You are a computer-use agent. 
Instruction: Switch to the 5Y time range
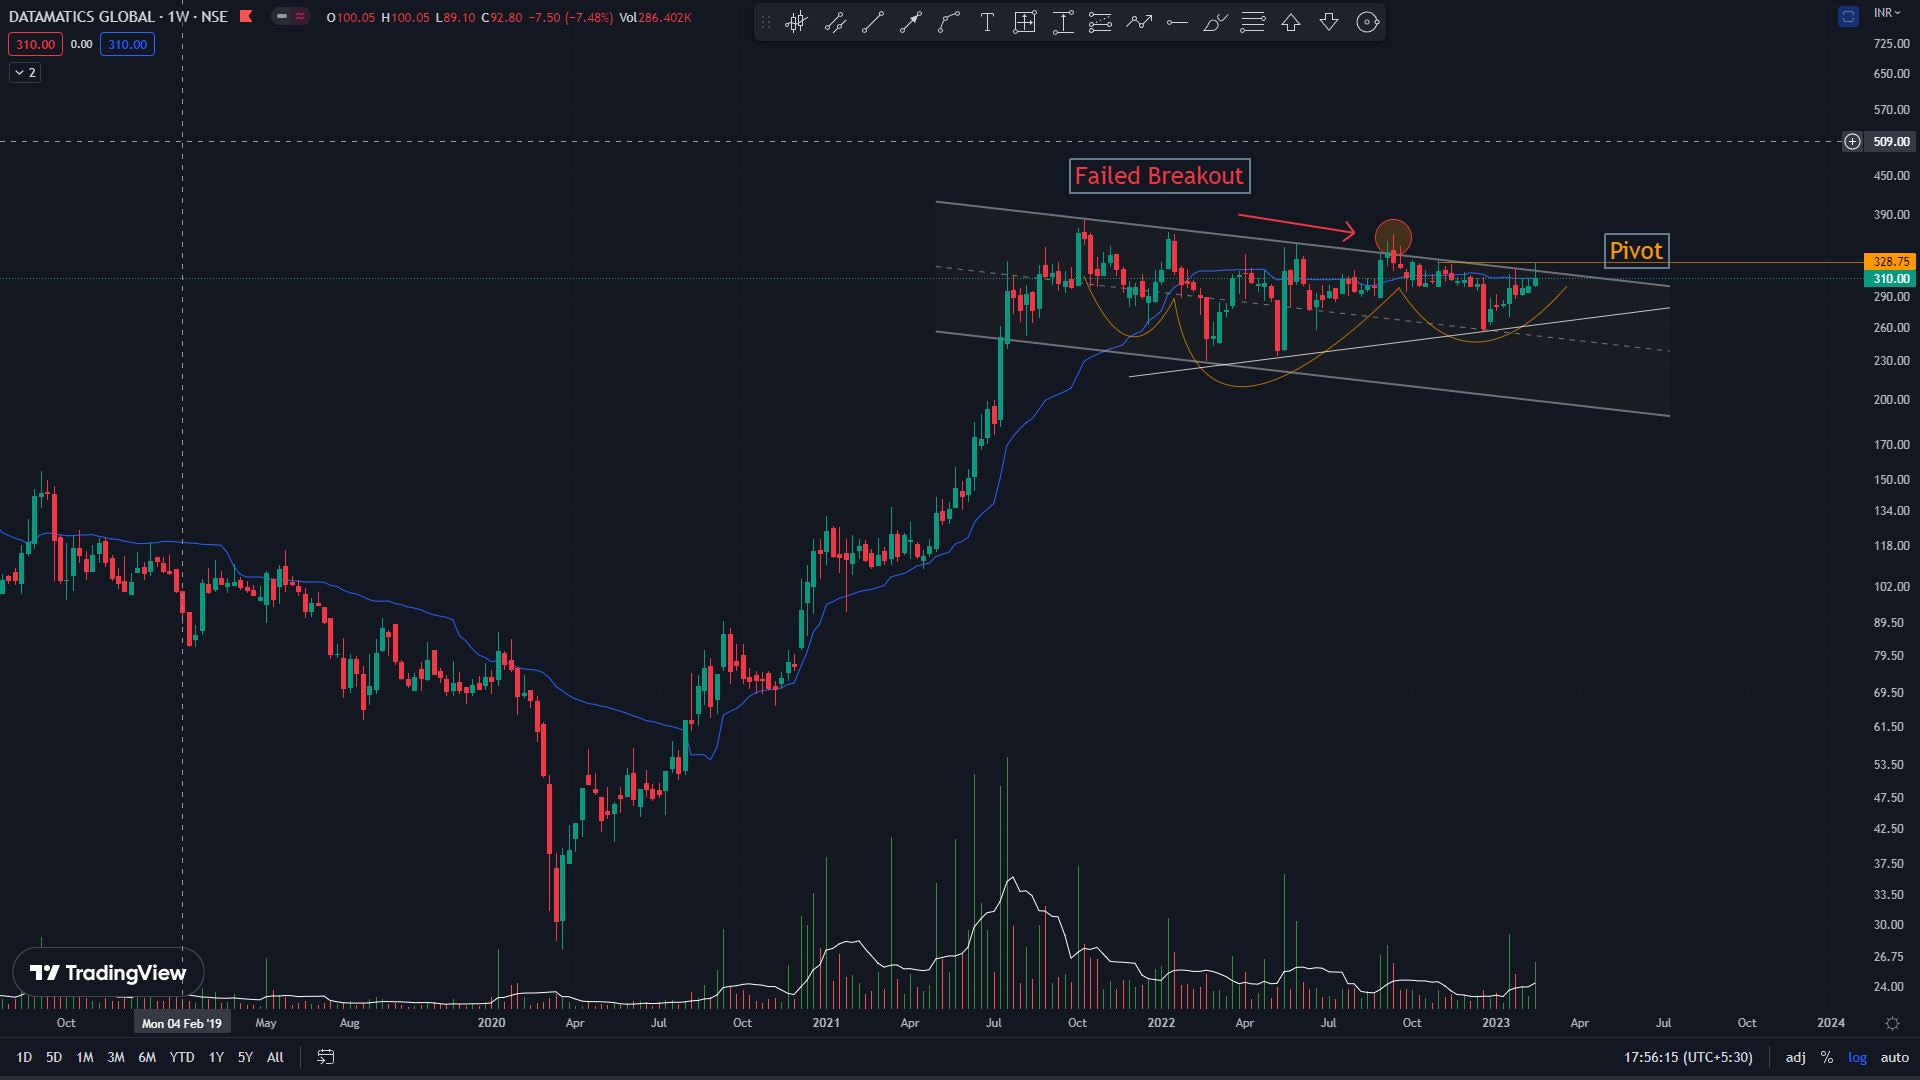coord(245,1057)
